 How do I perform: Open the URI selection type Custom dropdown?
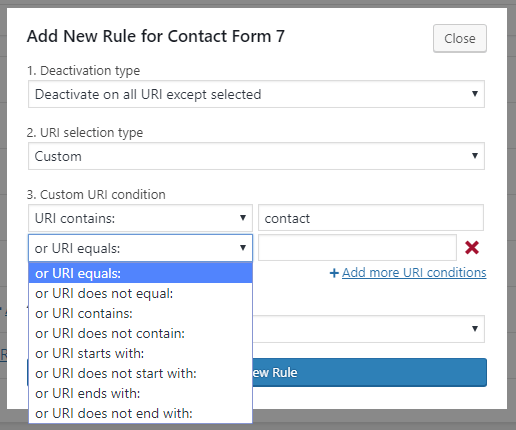click(x=256, y=156)
